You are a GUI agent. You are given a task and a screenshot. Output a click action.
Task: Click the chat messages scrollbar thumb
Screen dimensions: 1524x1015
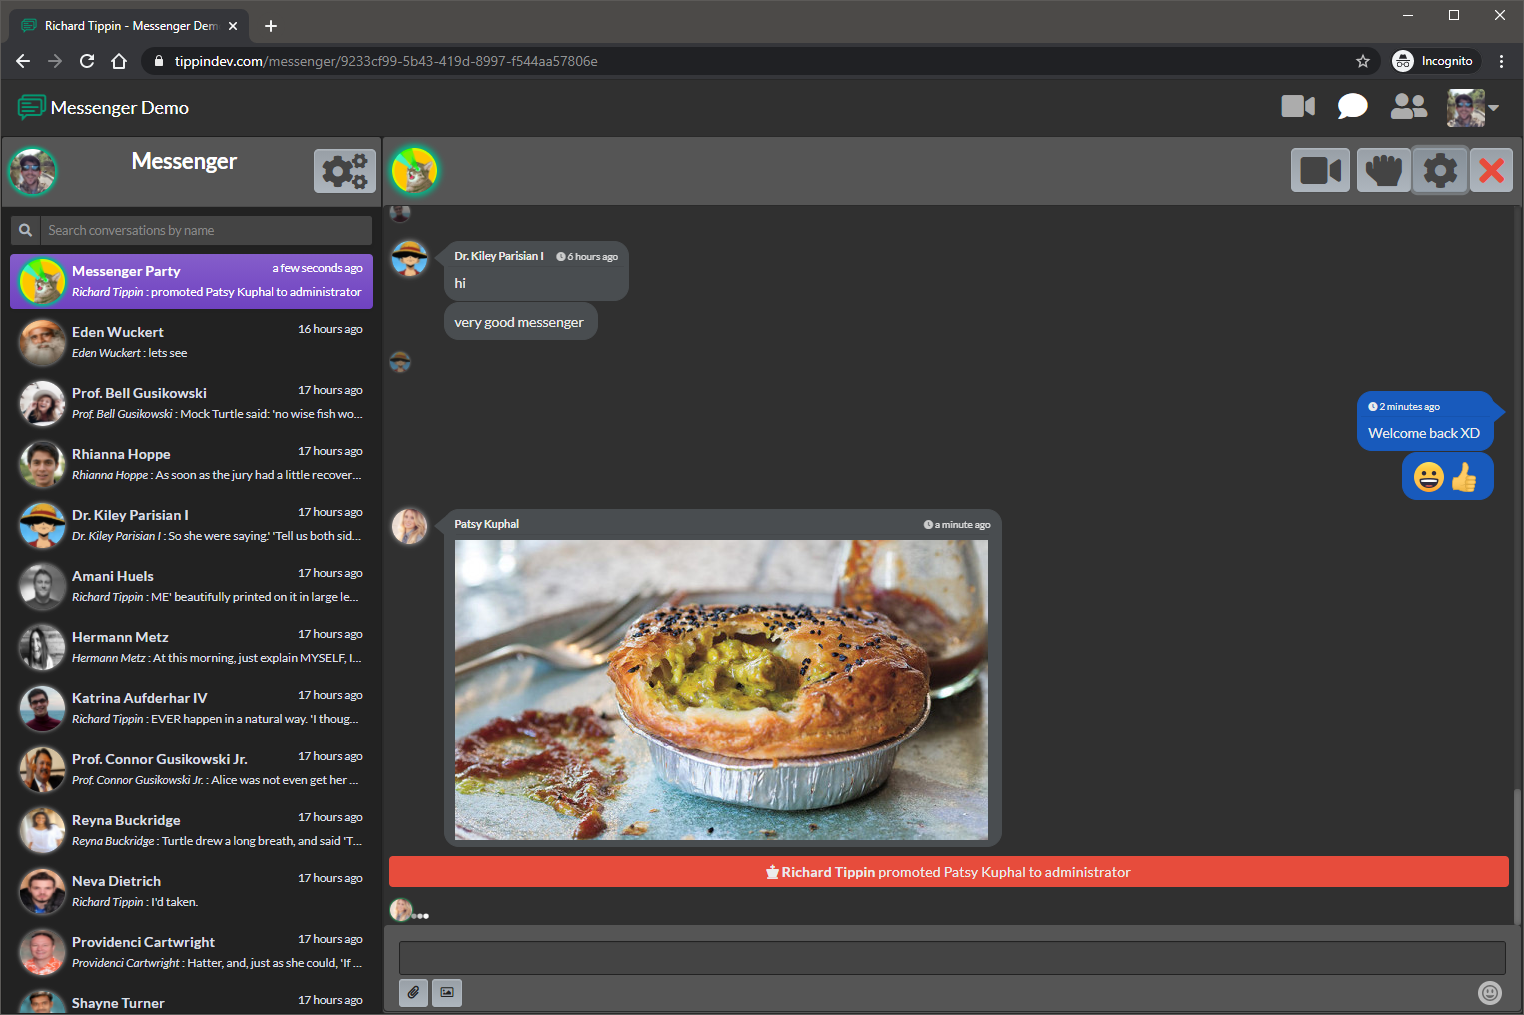click(1517, 856)
